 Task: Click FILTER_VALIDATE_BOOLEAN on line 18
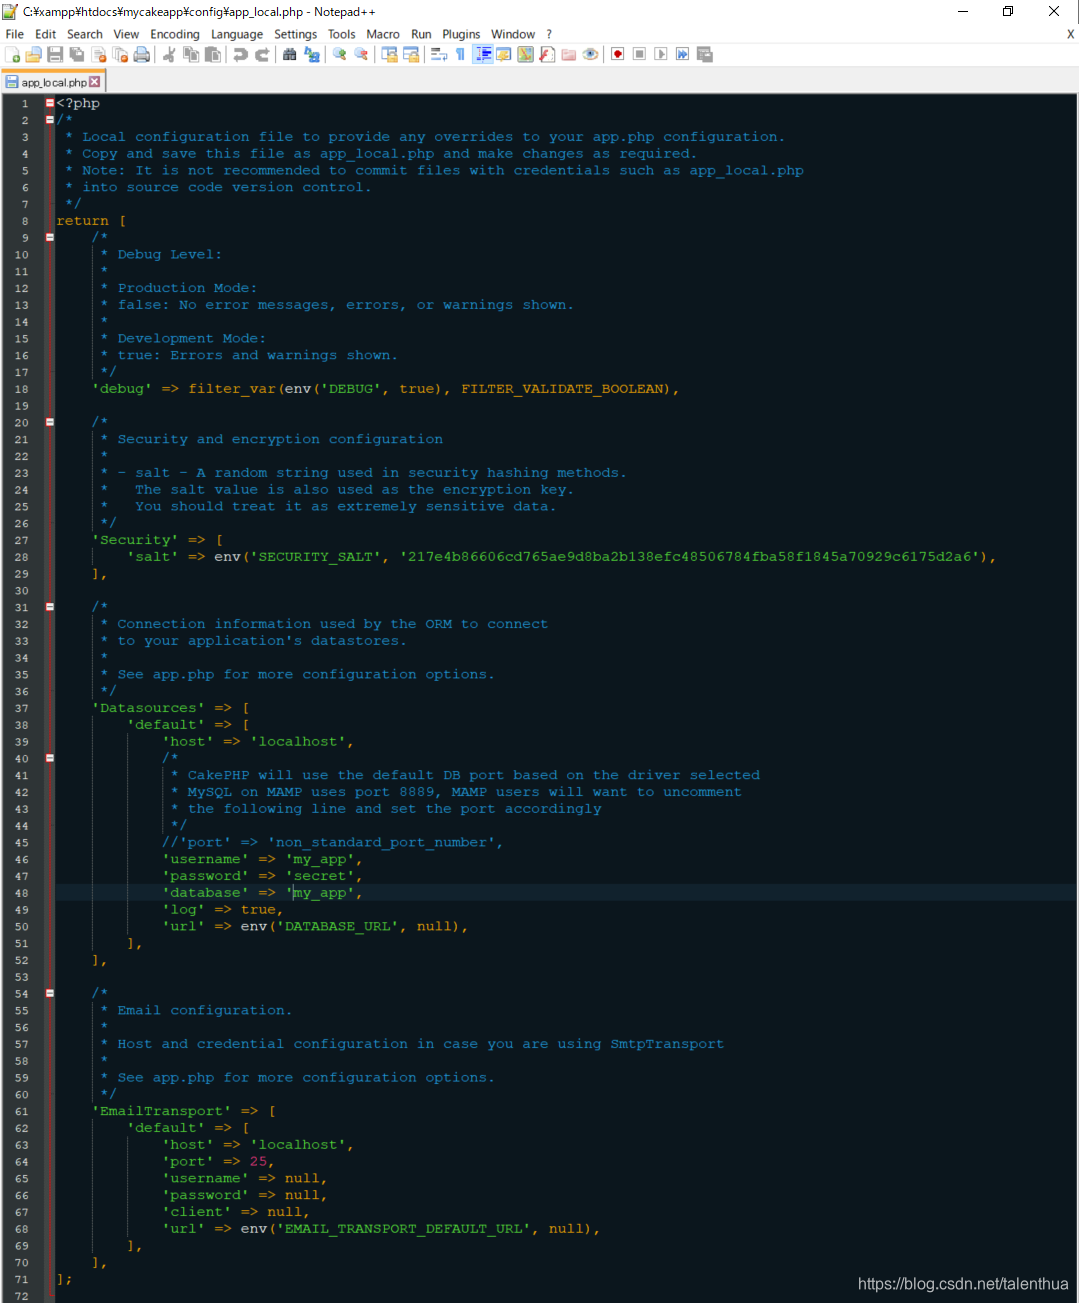pos(564,388)
